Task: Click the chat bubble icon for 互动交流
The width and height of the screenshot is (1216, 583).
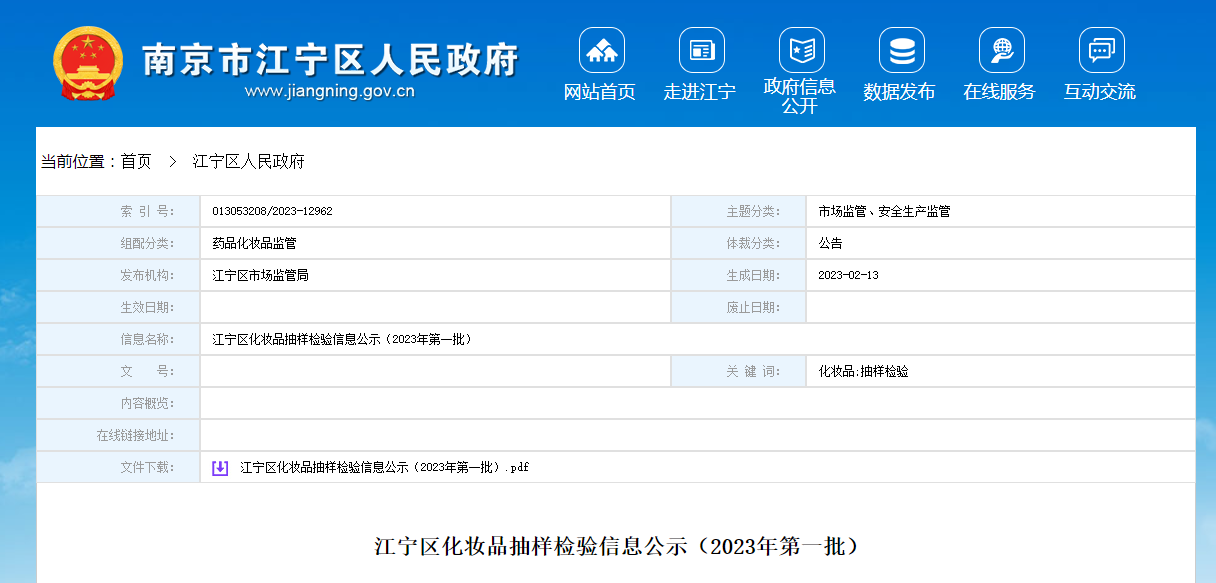Action: coord(1101,50)
